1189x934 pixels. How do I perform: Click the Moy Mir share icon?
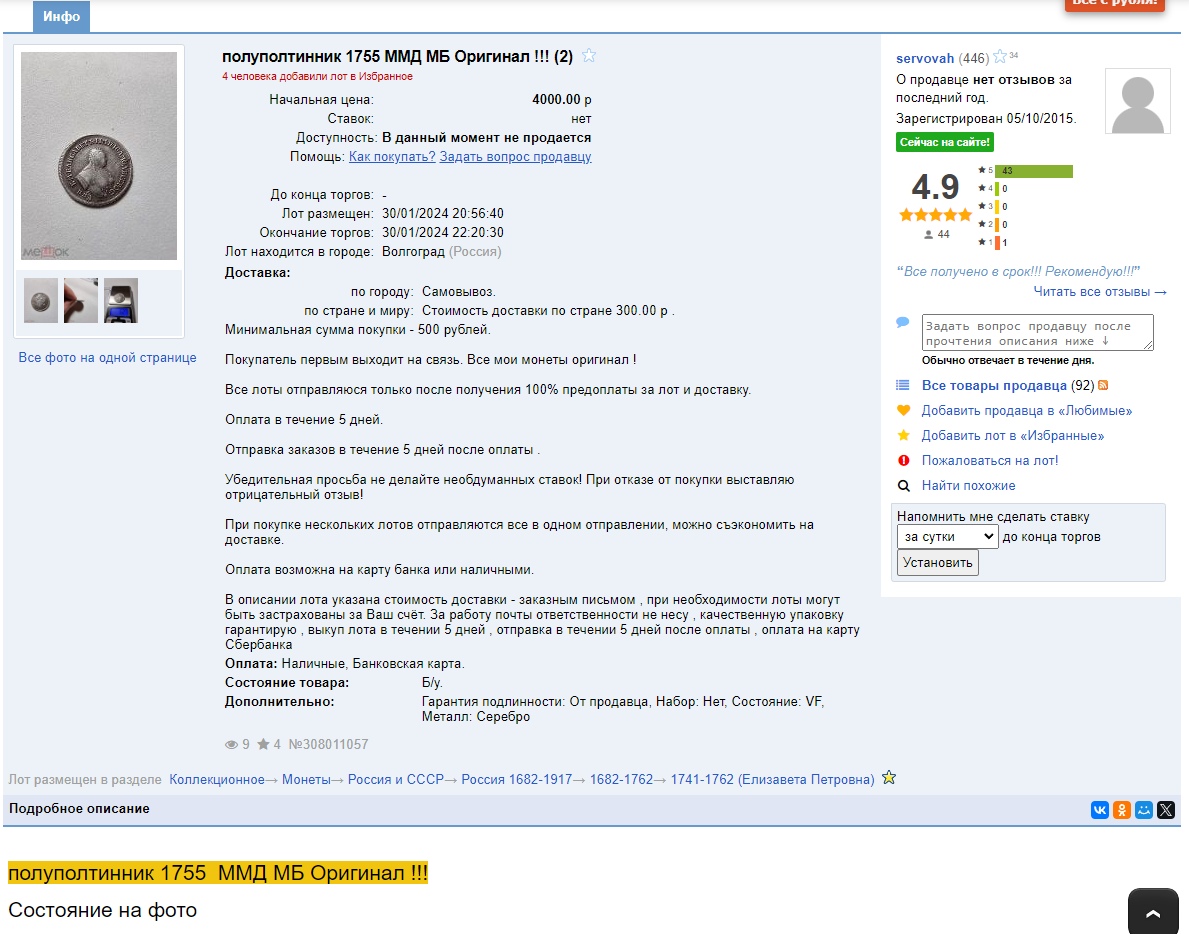[1144, 810]
